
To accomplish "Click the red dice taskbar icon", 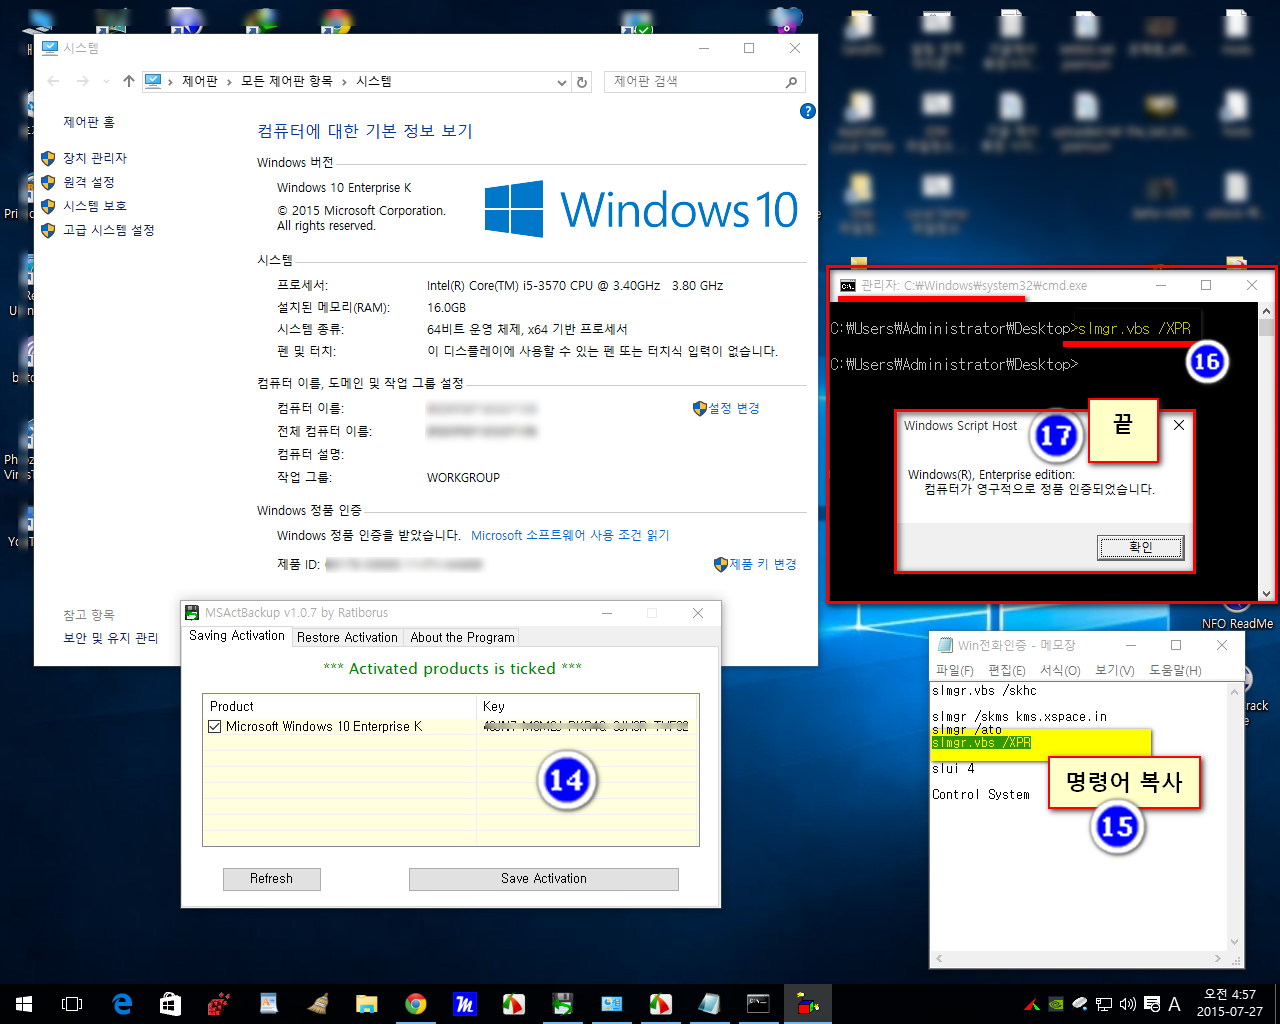I will 220,1004.
